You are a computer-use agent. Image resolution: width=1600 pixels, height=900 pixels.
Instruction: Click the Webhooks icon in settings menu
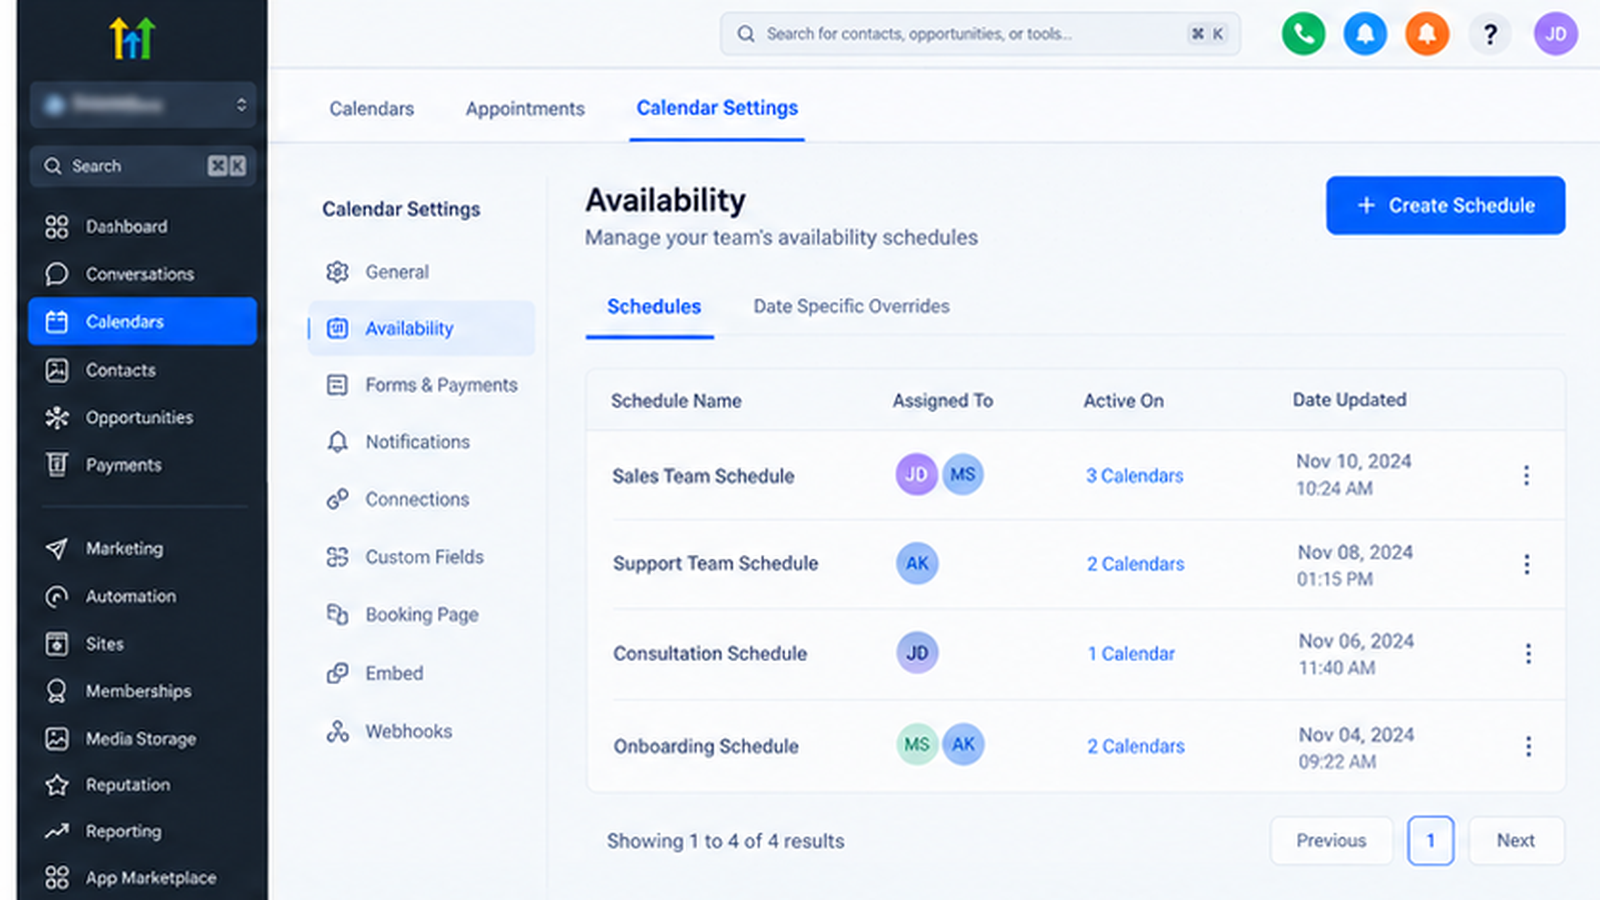point(338,731)
